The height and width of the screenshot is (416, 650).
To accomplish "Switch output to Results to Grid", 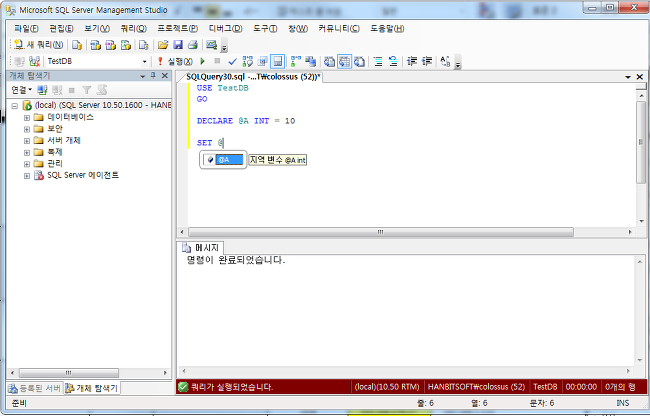I will pos(344,62).
